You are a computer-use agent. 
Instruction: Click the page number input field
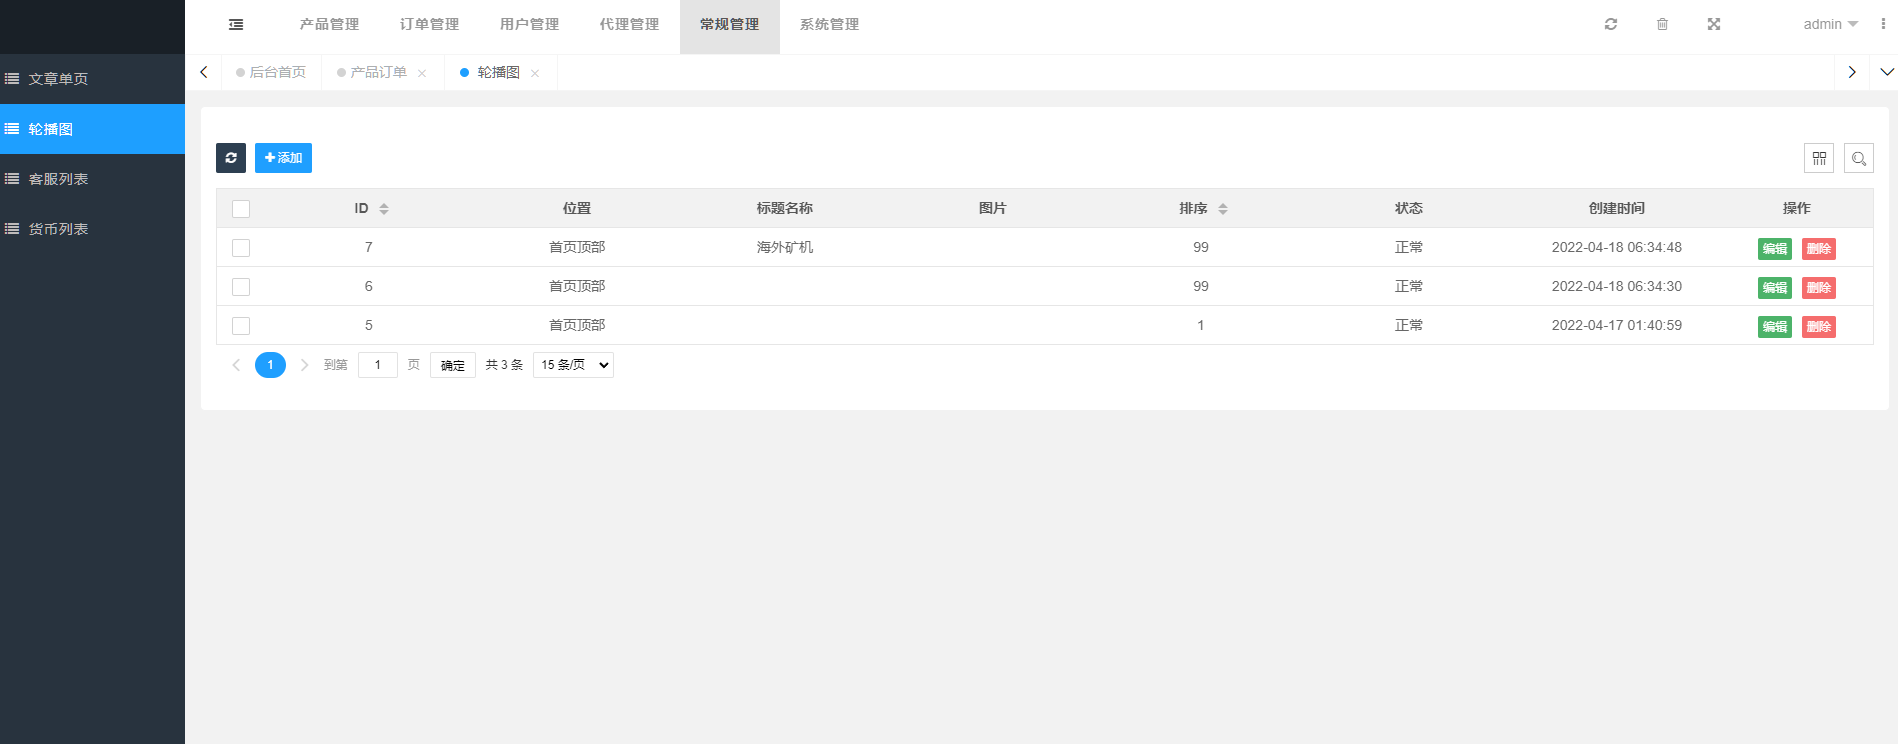tap(378, 365)
